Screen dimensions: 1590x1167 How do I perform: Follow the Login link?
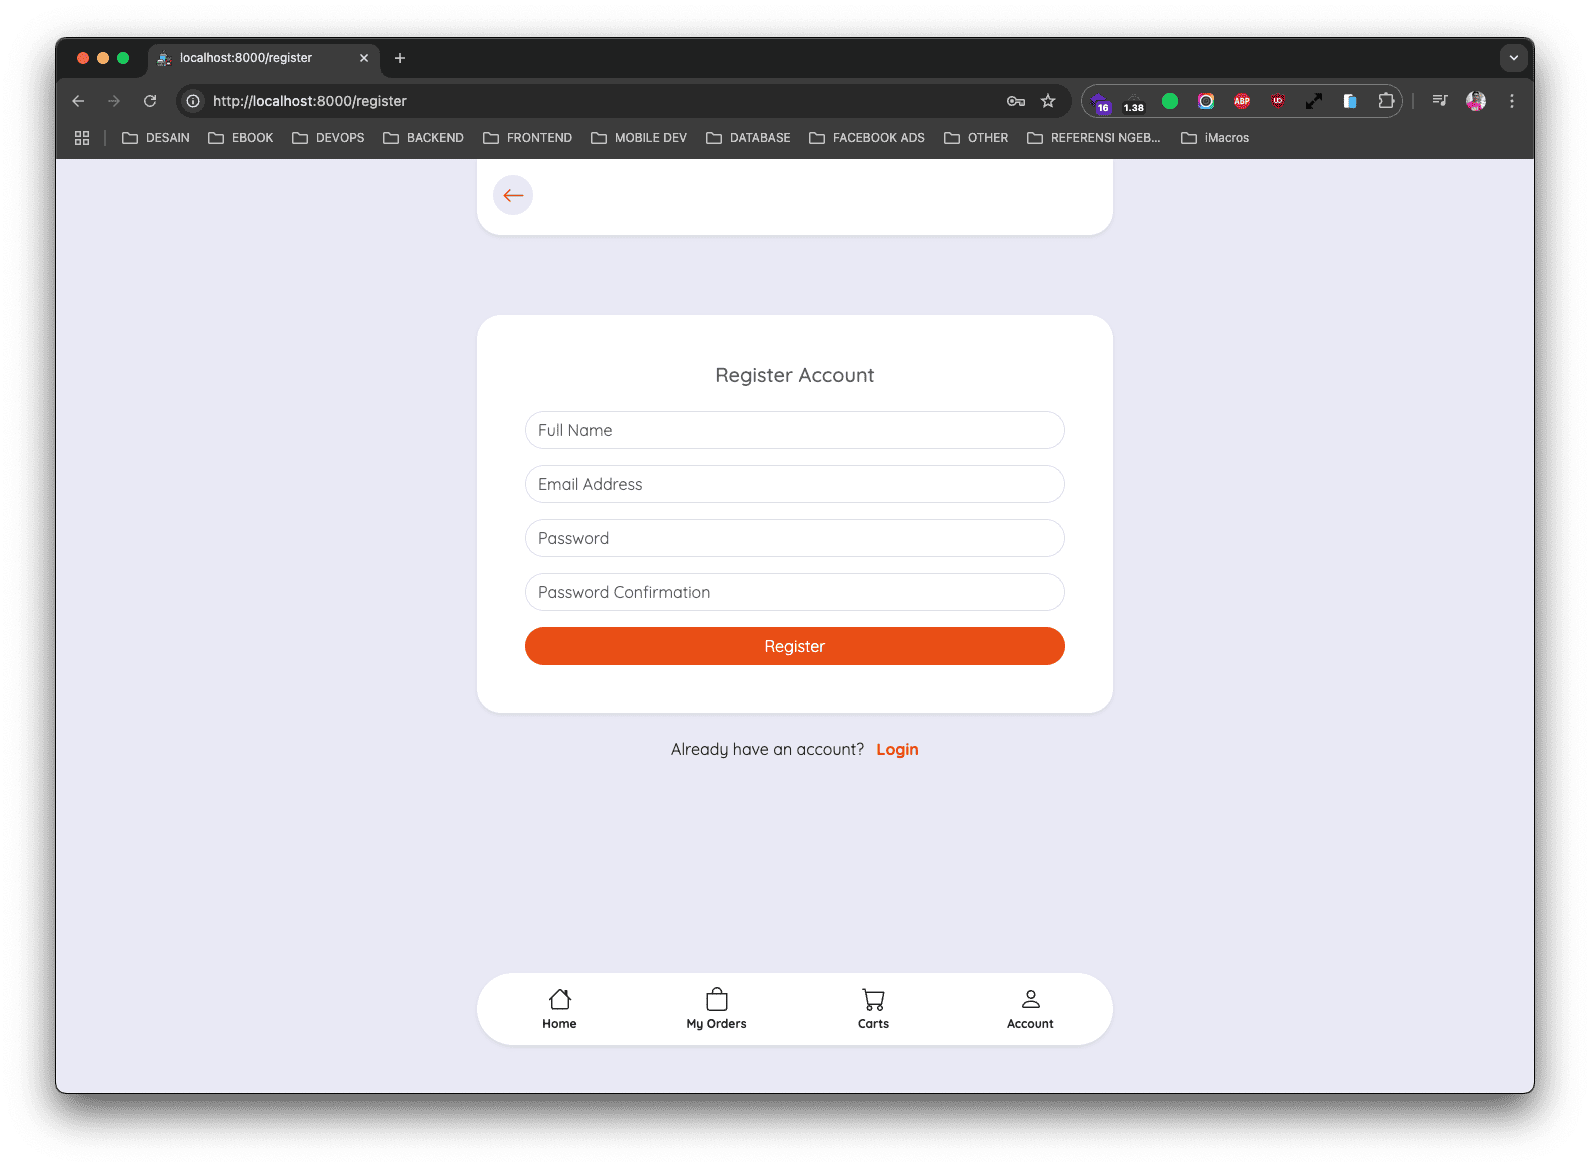[x=897, y=749]
